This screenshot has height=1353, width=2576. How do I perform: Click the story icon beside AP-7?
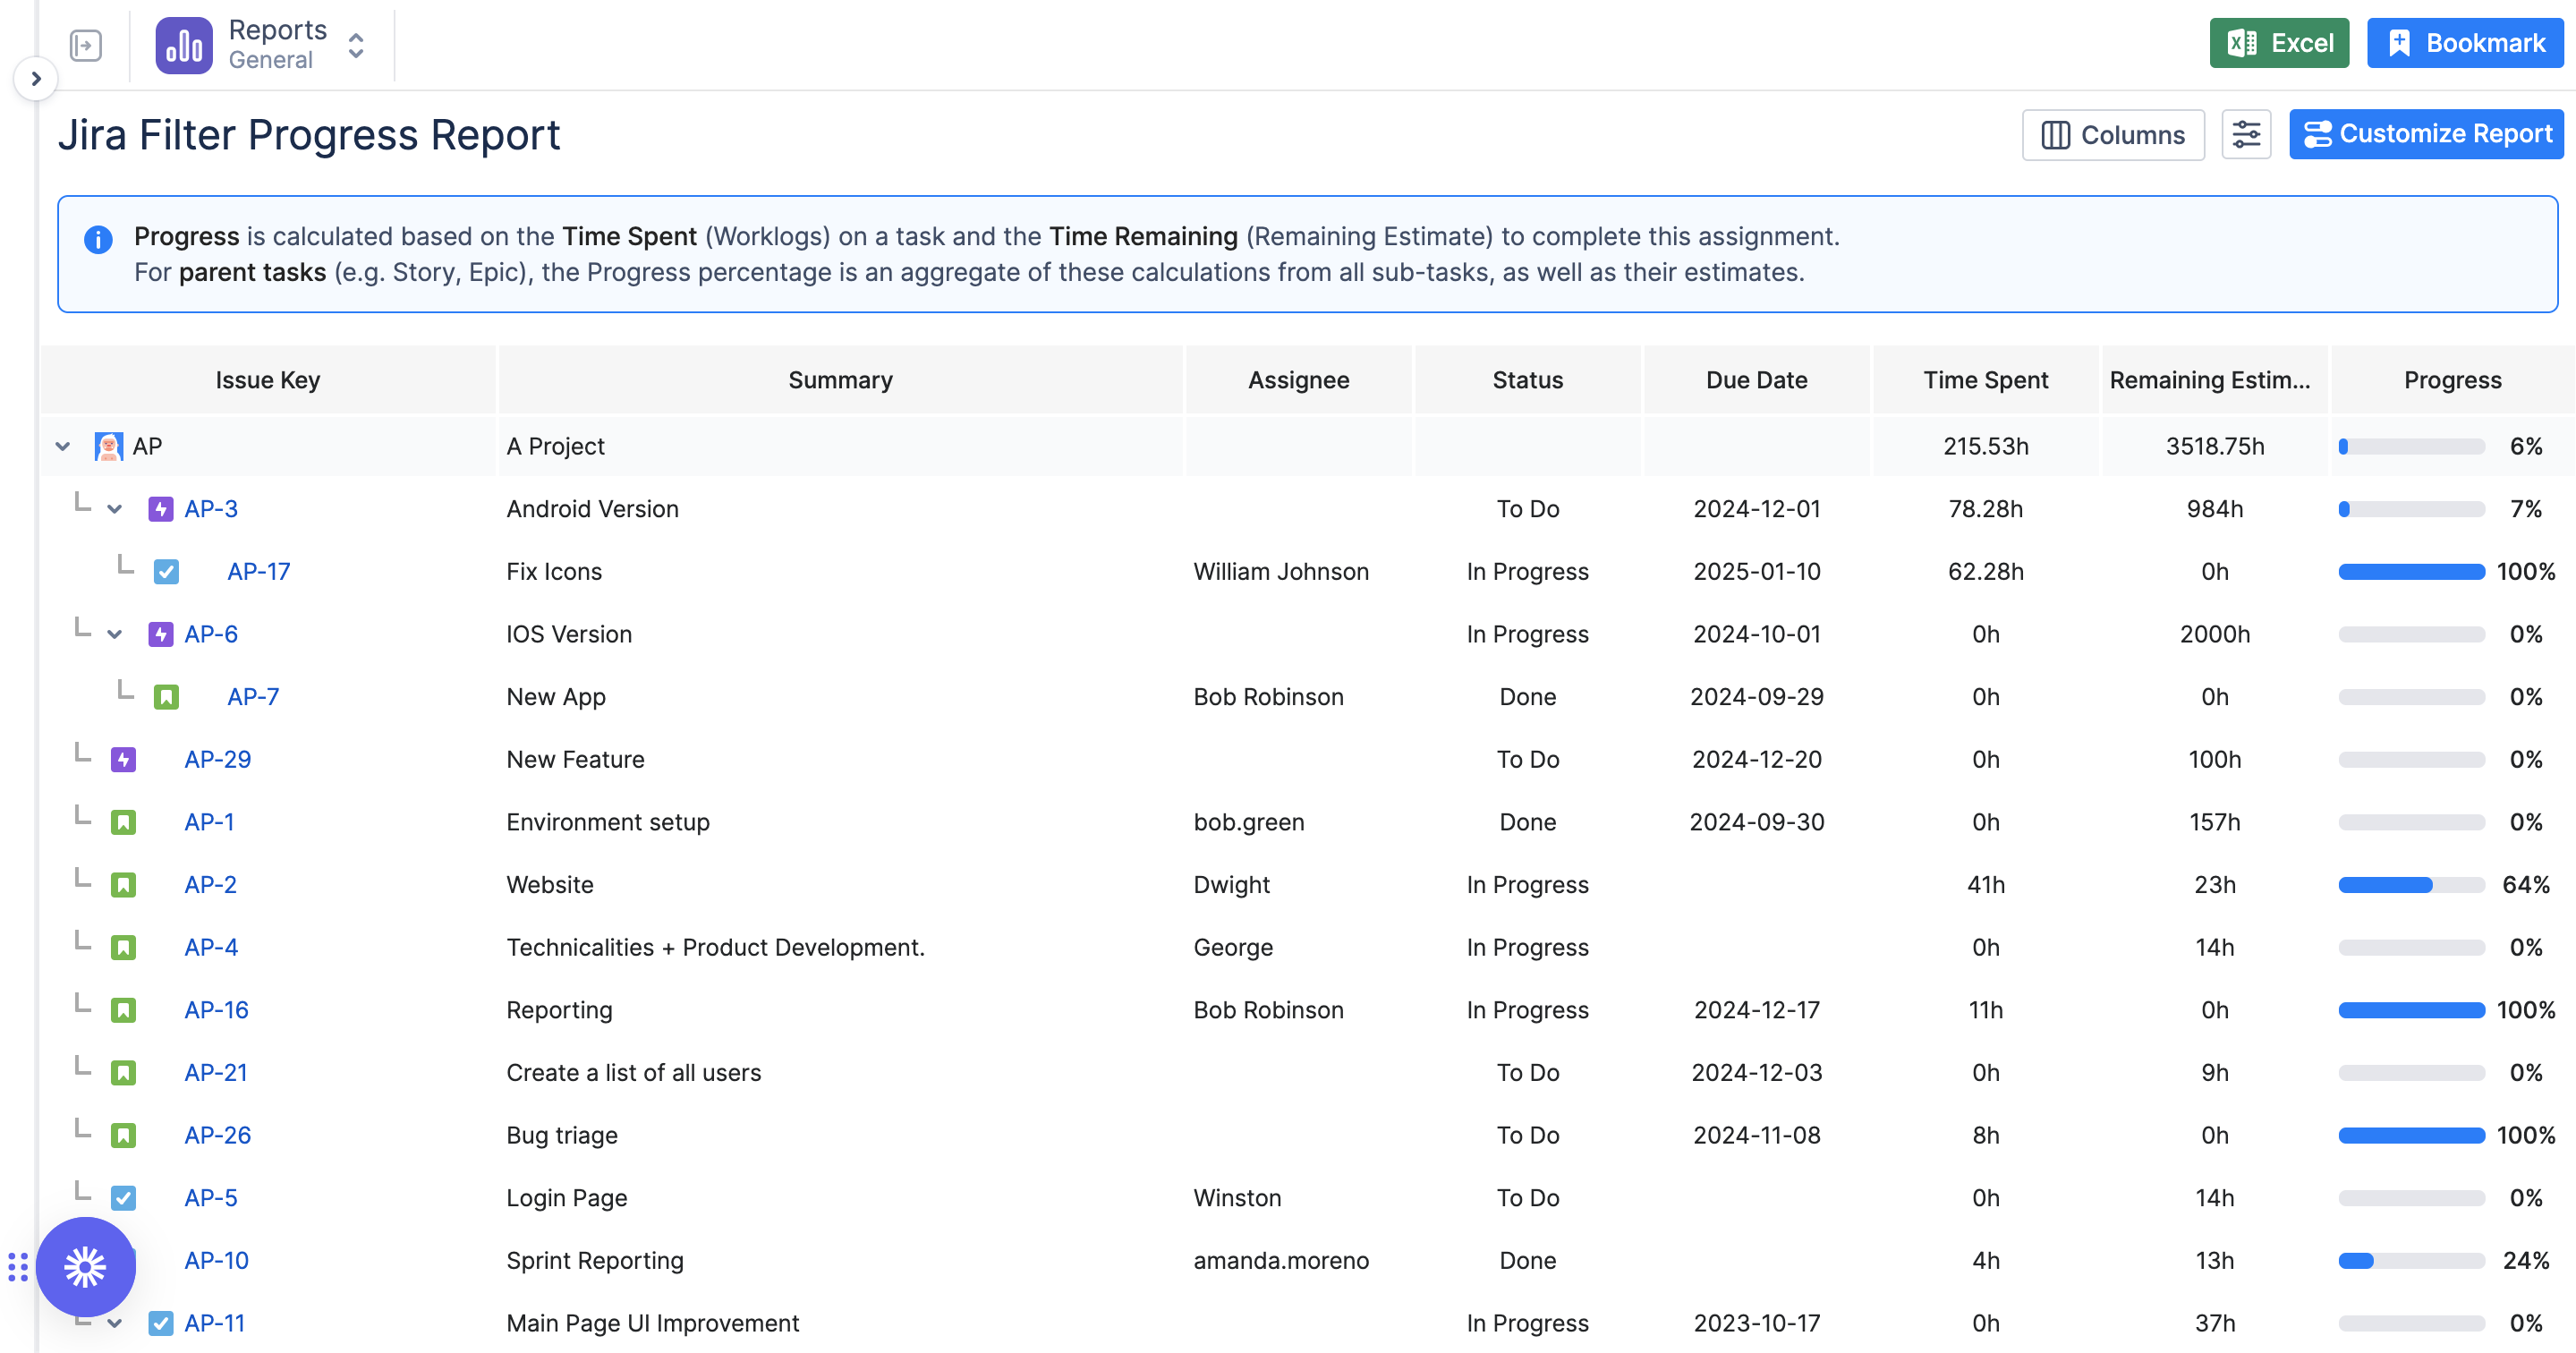pyautogui.click(x=166, y=697)
